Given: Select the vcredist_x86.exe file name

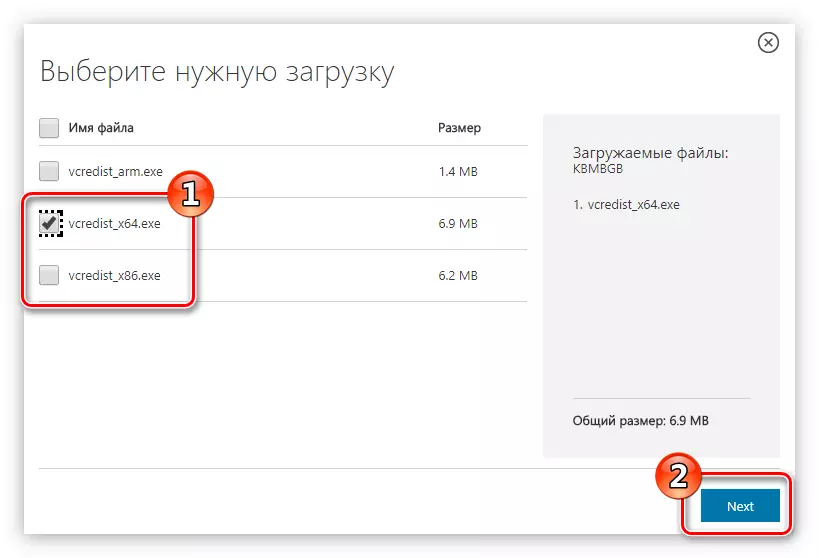Looking at the screenshot, I should pyautogui.click(x=114, y=276).
